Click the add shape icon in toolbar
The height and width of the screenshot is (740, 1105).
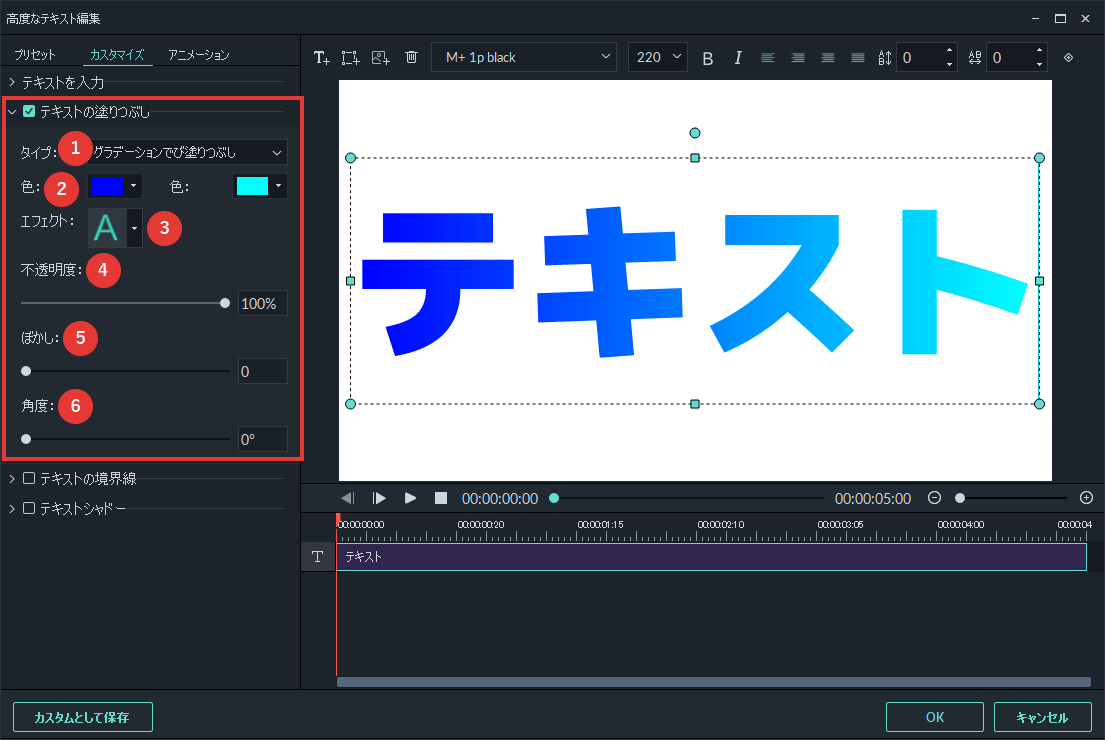click(x=350, y=58)
